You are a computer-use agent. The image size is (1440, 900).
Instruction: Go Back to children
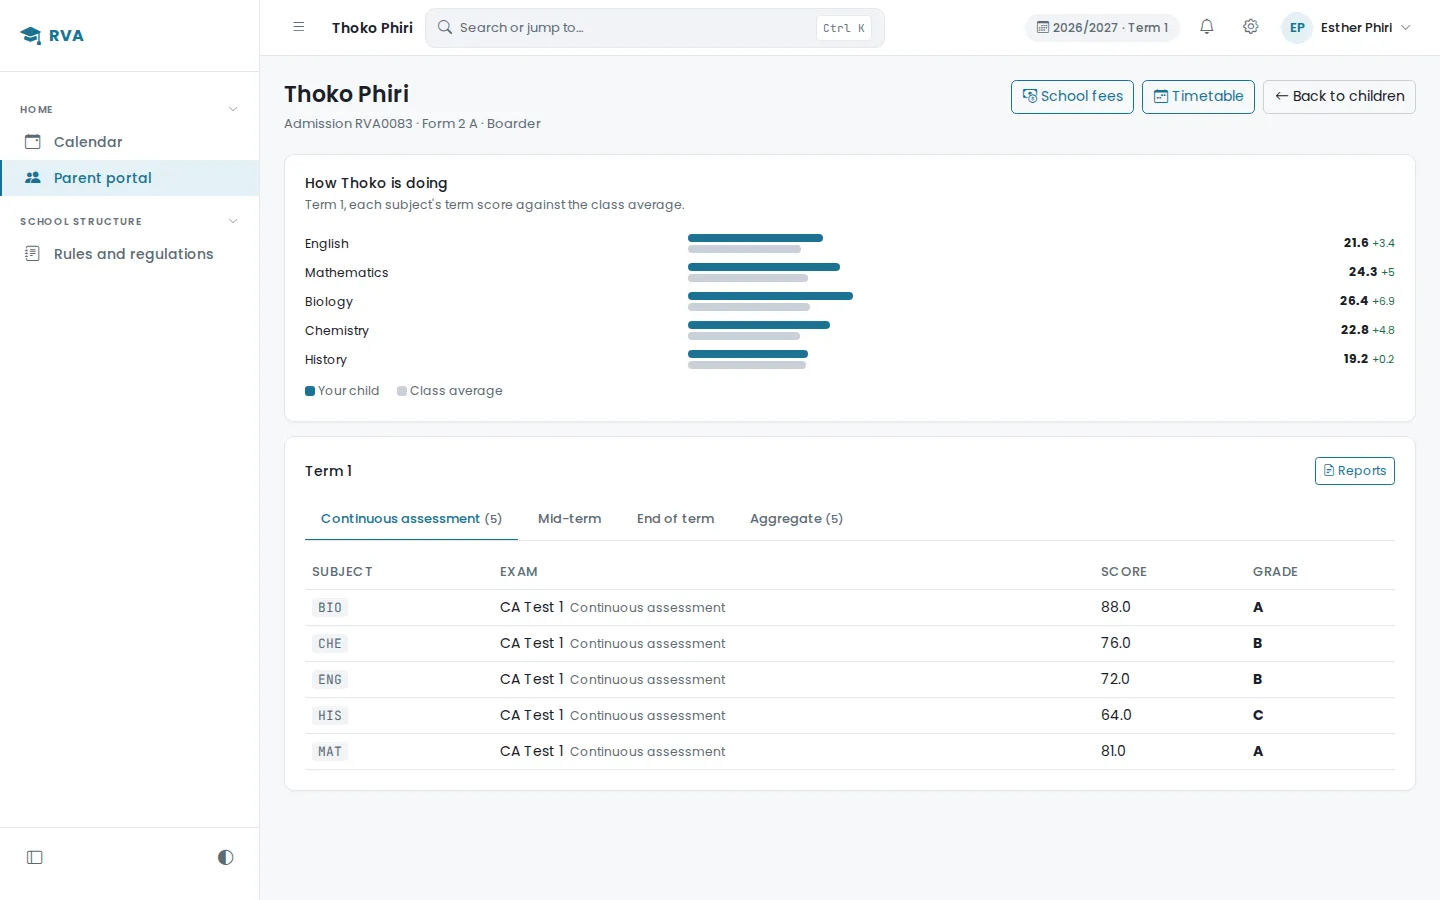[1339, 97]
